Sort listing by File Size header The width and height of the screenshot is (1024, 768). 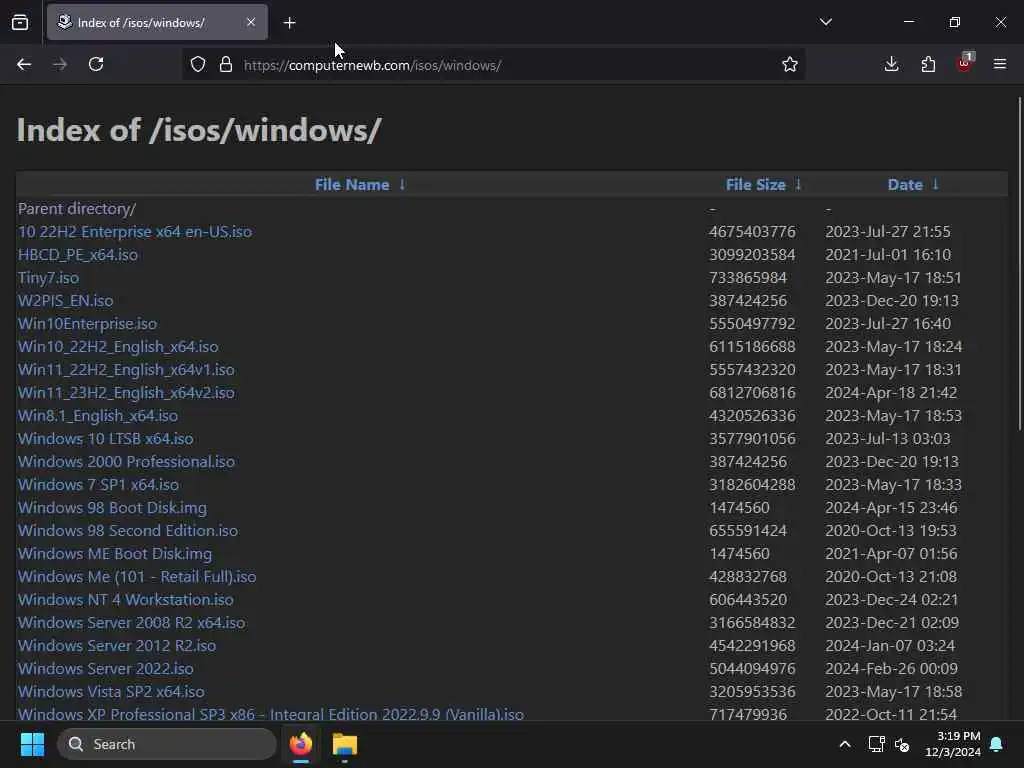coord(756,185)
